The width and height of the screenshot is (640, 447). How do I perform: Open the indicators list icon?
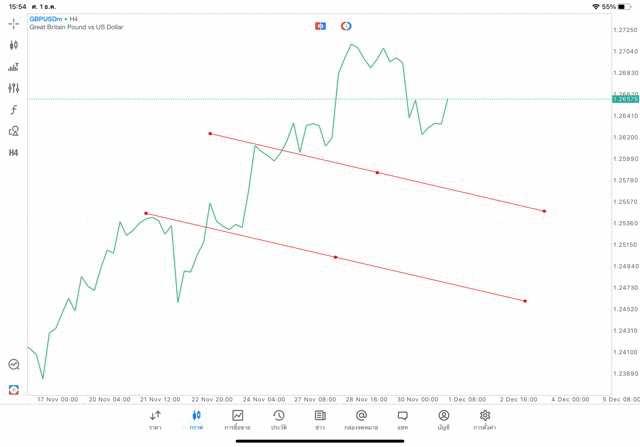(14, 67)
